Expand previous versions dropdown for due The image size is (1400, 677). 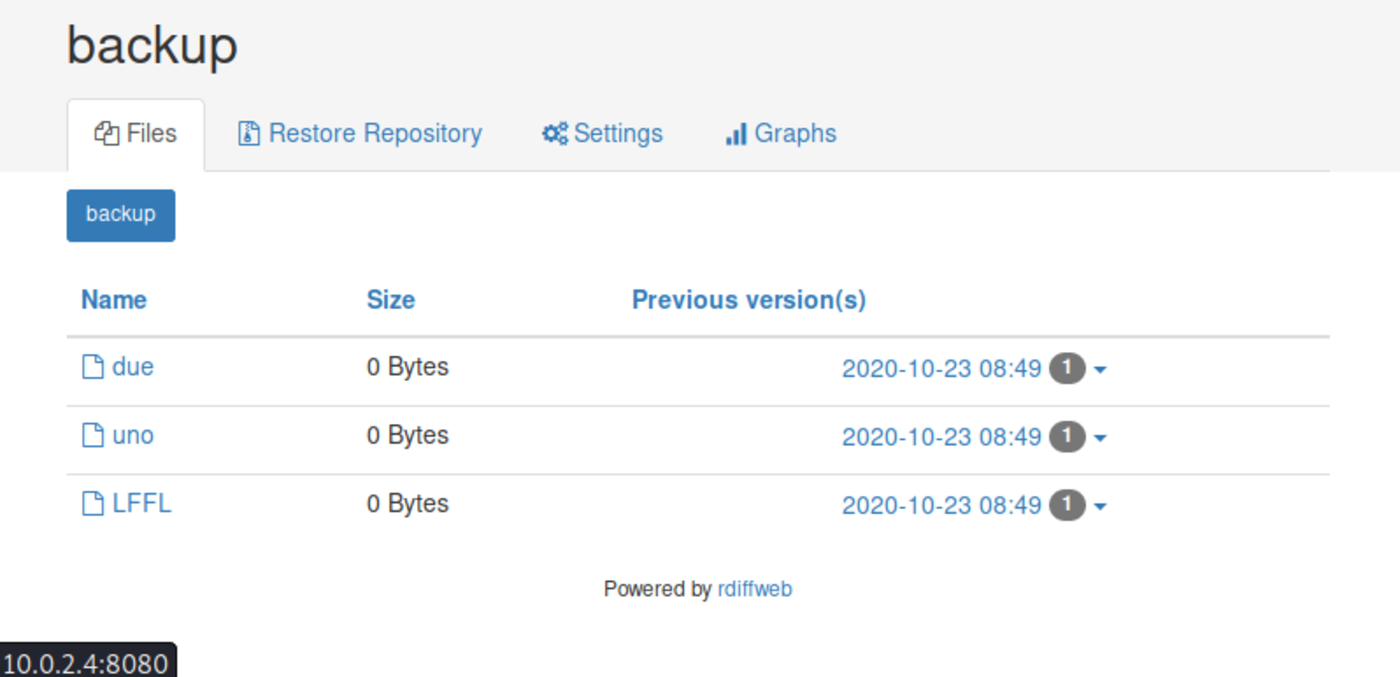click(x=1100, y=369)
